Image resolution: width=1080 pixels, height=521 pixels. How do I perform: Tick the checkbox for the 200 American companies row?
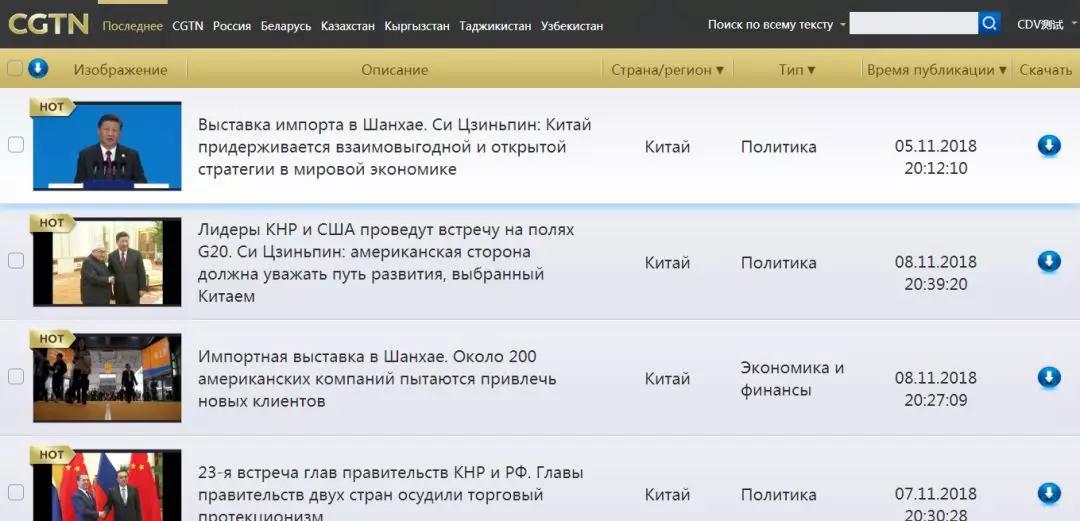click(x=15, y=376)
